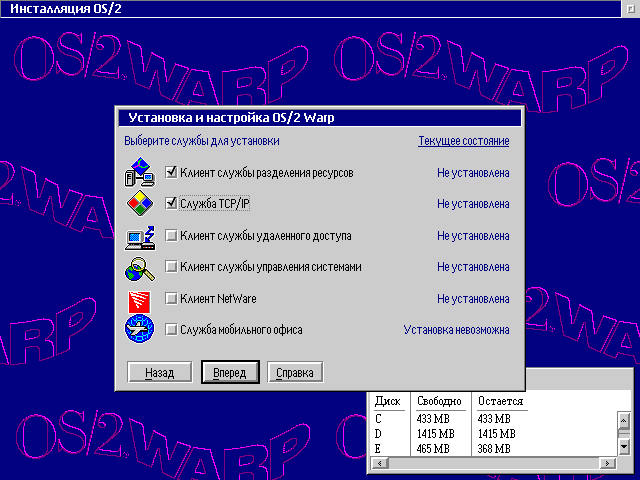Click Не установлена status next to TCP/IP
This screenshot has height=480, width=640.
click(x=473, y=204)
